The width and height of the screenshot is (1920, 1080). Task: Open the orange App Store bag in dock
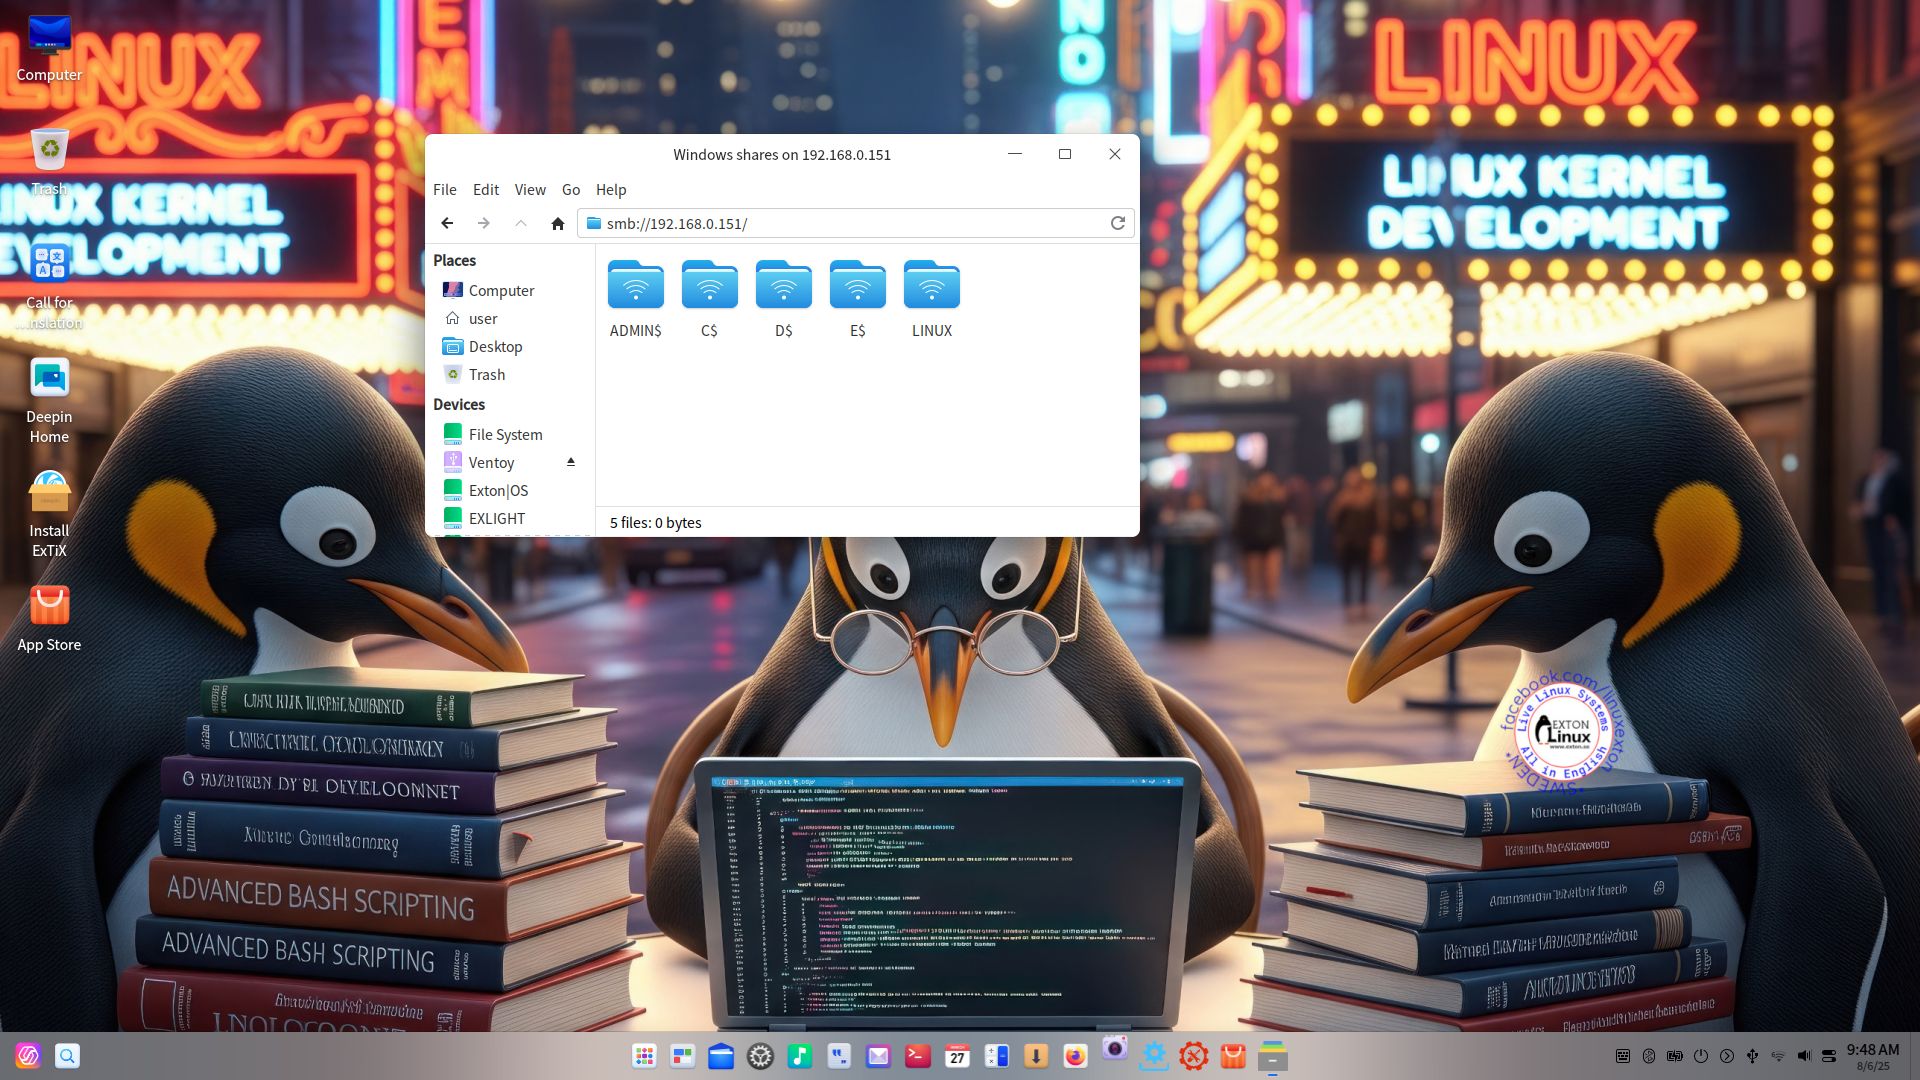click(1233, 1056)
